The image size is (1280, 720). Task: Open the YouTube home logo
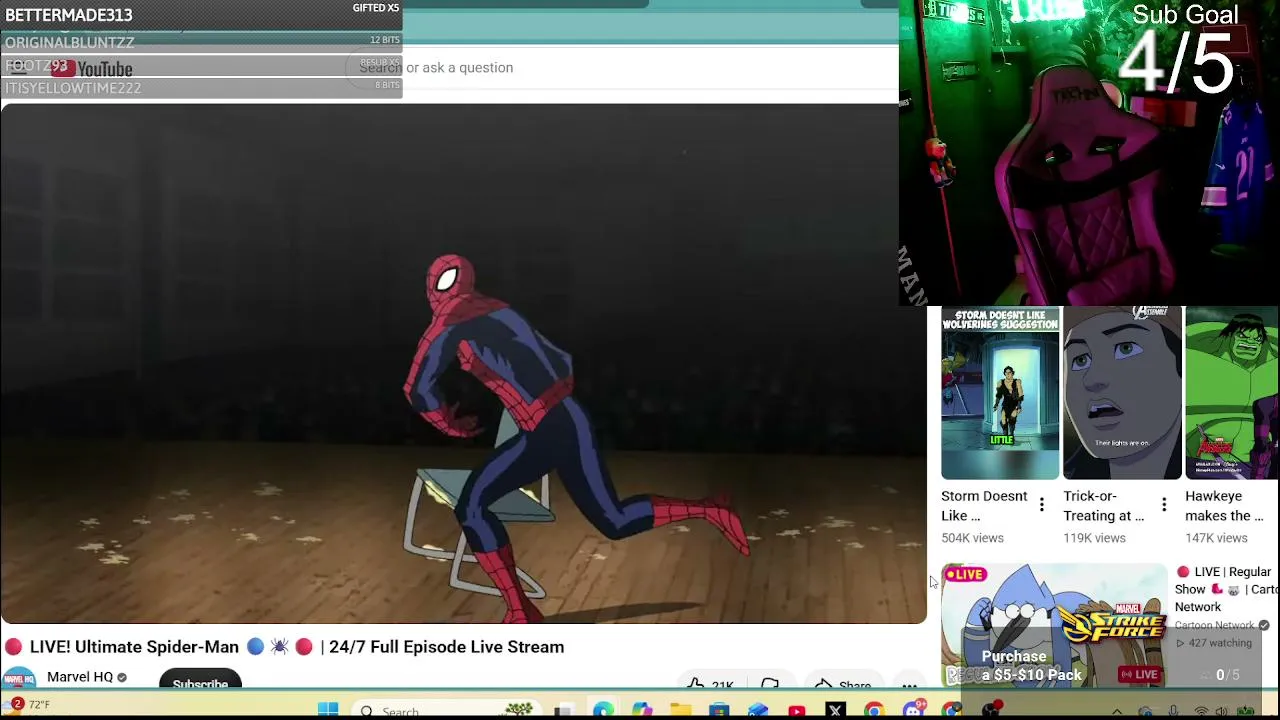(x=91, y=68)
